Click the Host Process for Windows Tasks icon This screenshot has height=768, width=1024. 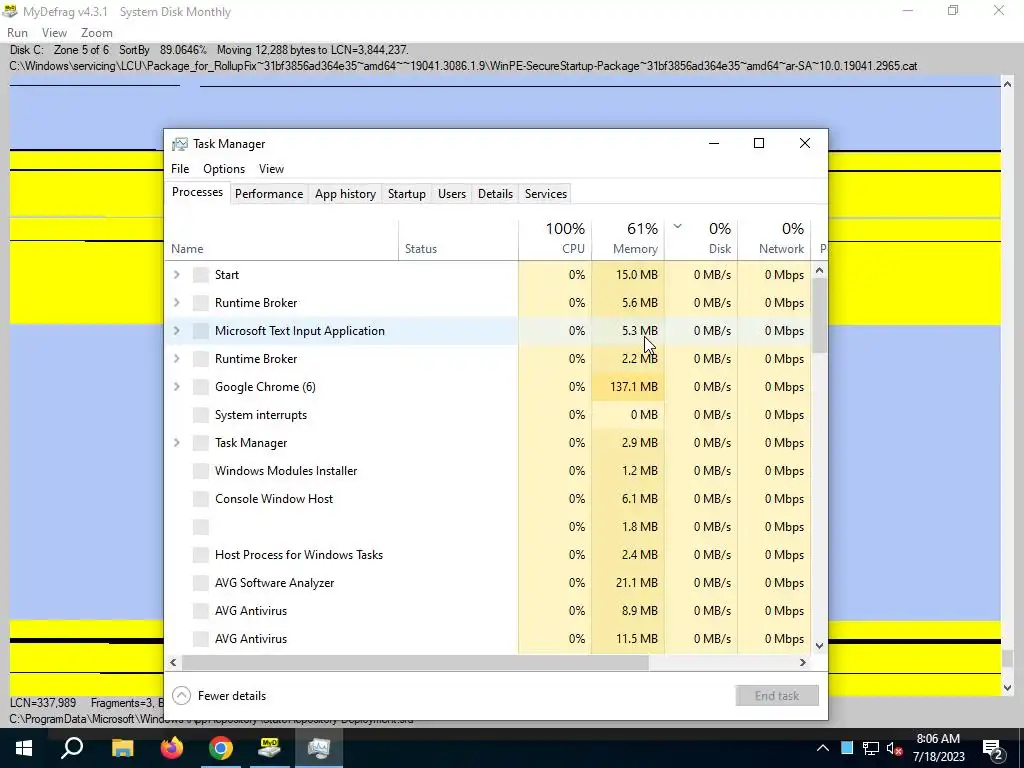[200, 556]
